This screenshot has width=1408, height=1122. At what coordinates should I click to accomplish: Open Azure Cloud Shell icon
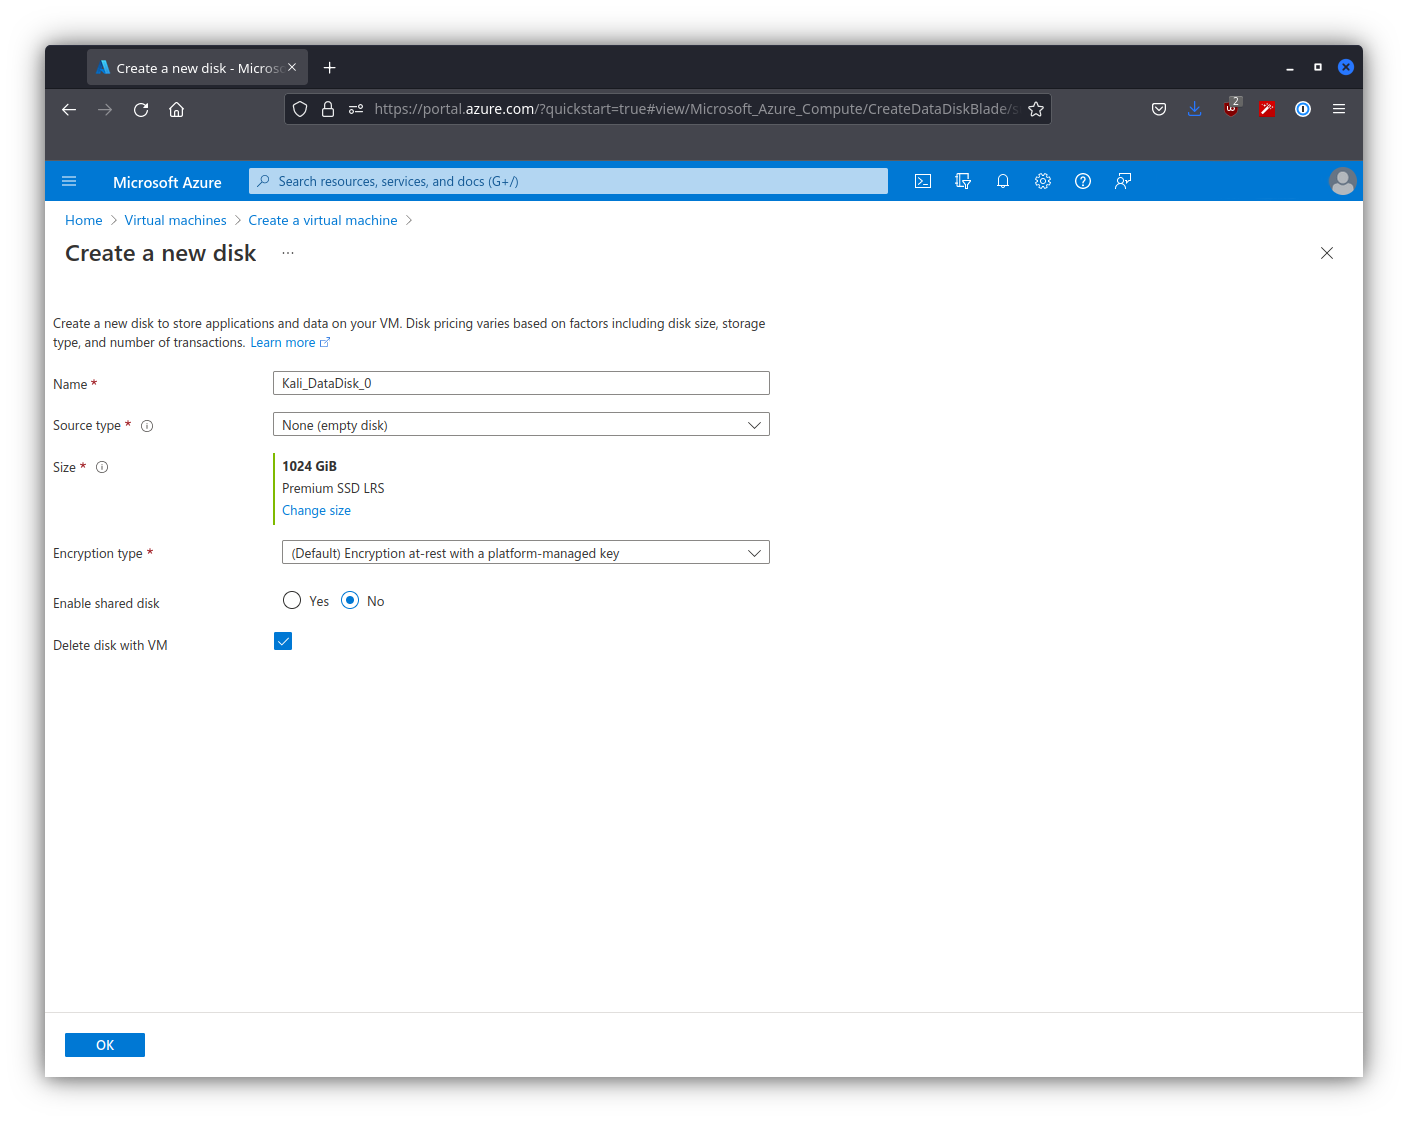coord(923,181)
